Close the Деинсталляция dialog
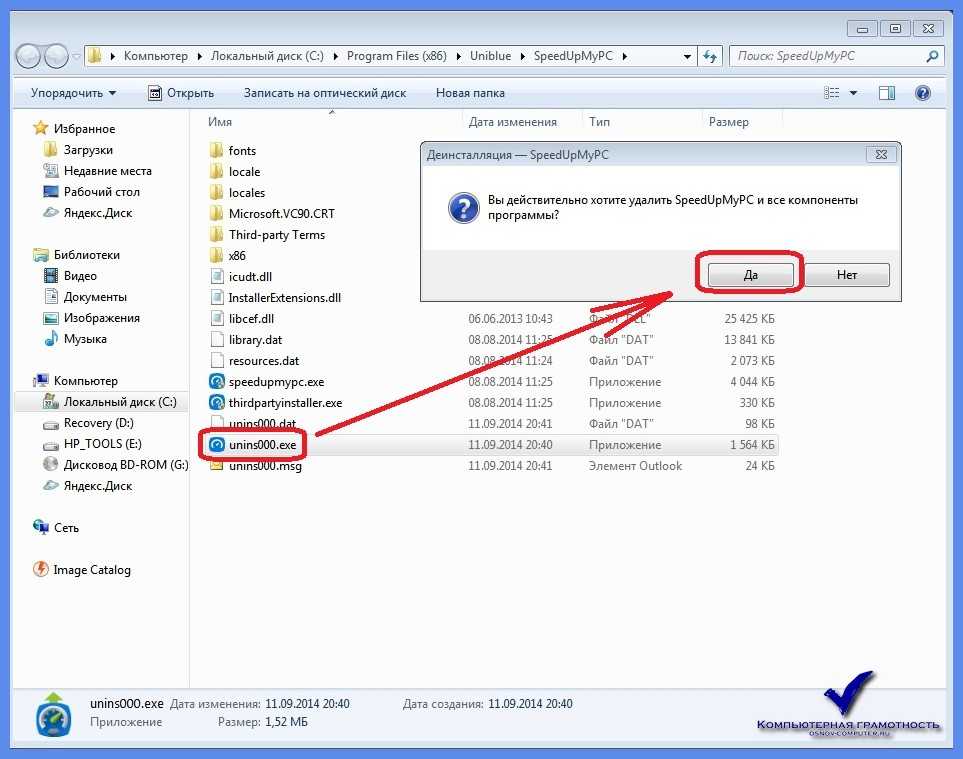The width and height of the screenshot is (963, 759). pos(881,154)
